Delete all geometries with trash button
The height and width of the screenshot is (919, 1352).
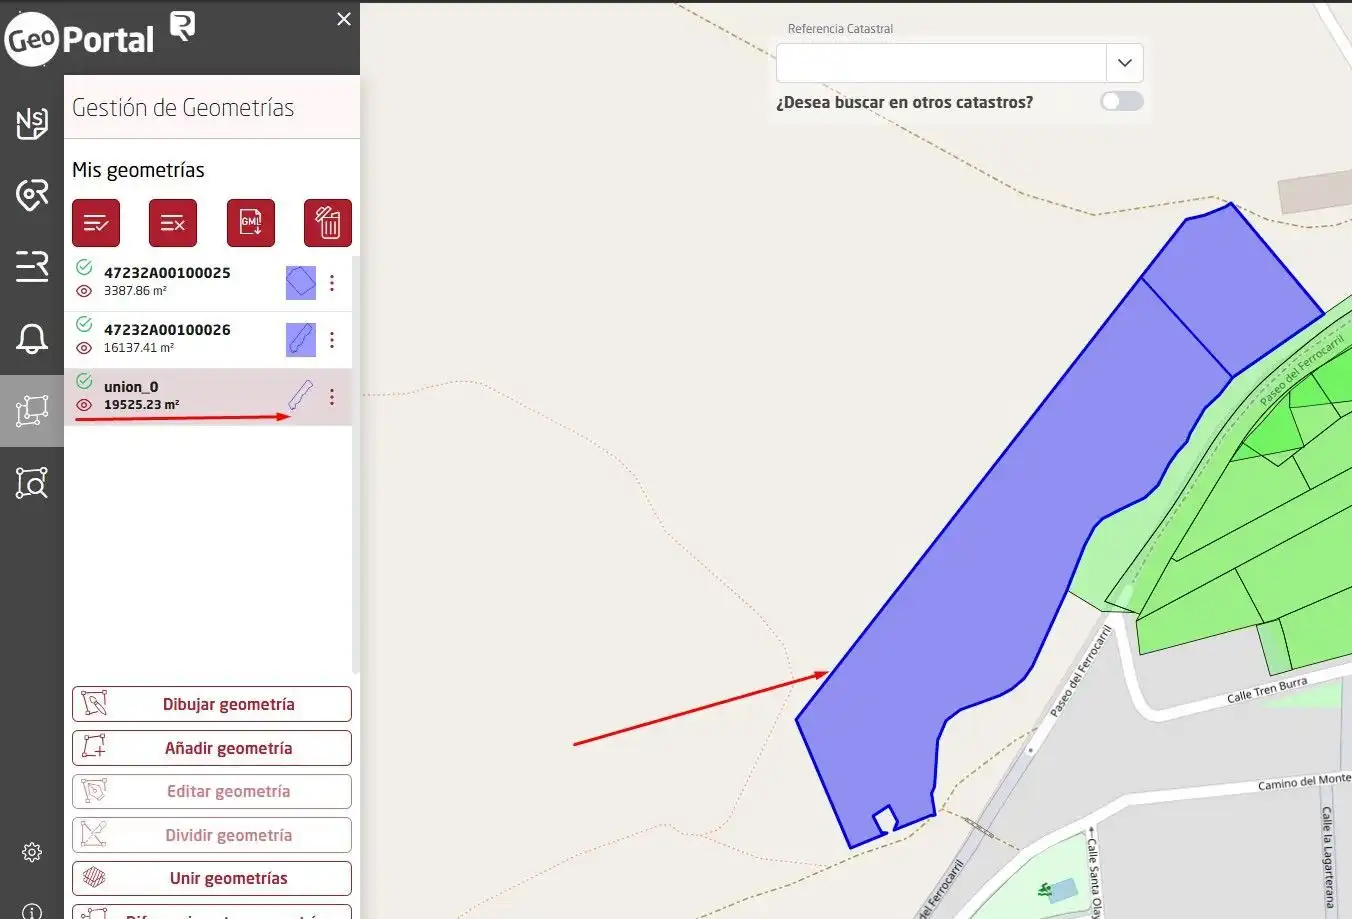pos(328,223)
